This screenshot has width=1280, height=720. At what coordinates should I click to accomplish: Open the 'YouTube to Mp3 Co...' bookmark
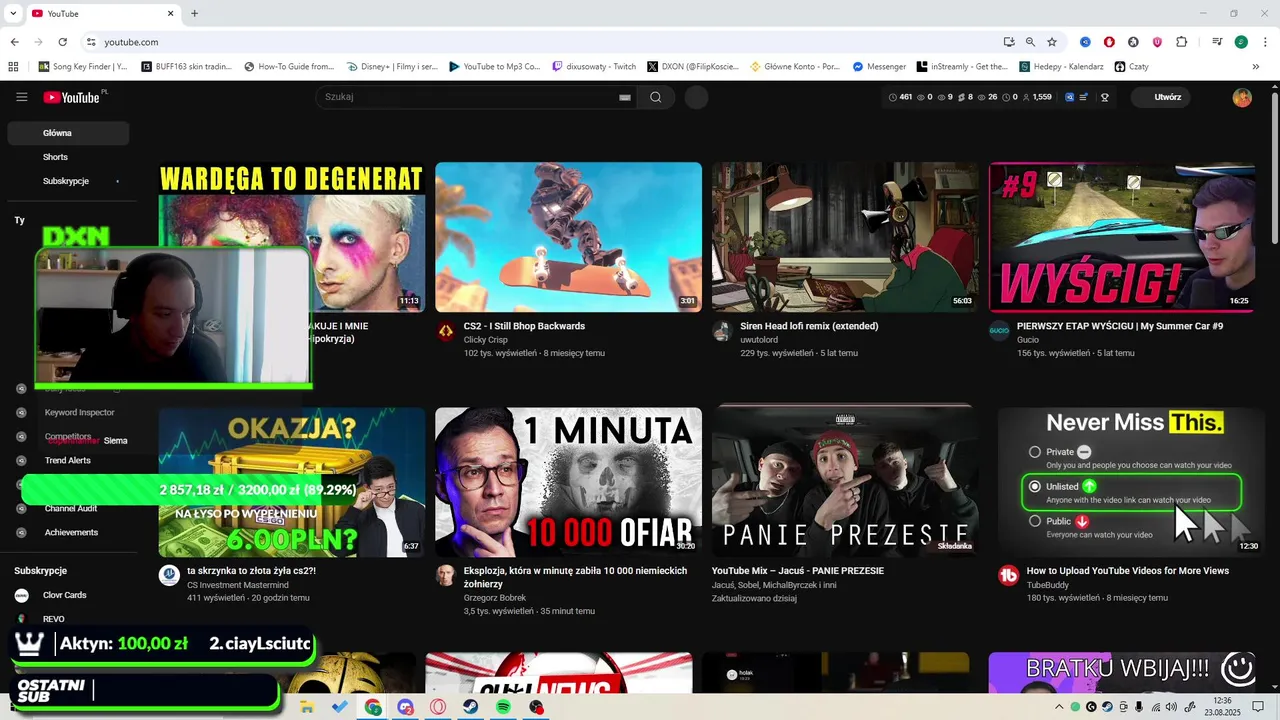[495, 67]
